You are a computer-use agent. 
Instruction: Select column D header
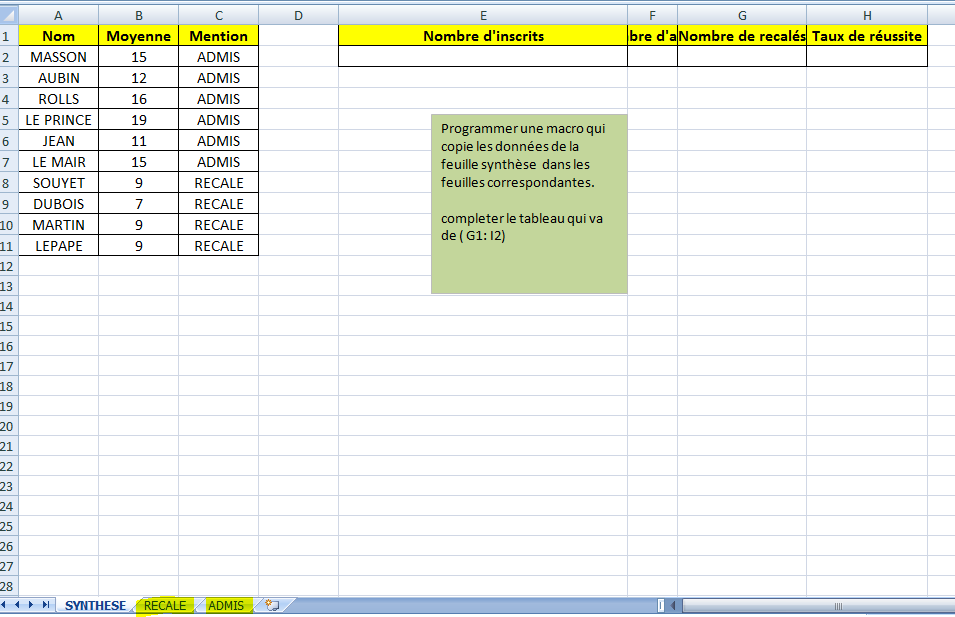coord(298,15)
